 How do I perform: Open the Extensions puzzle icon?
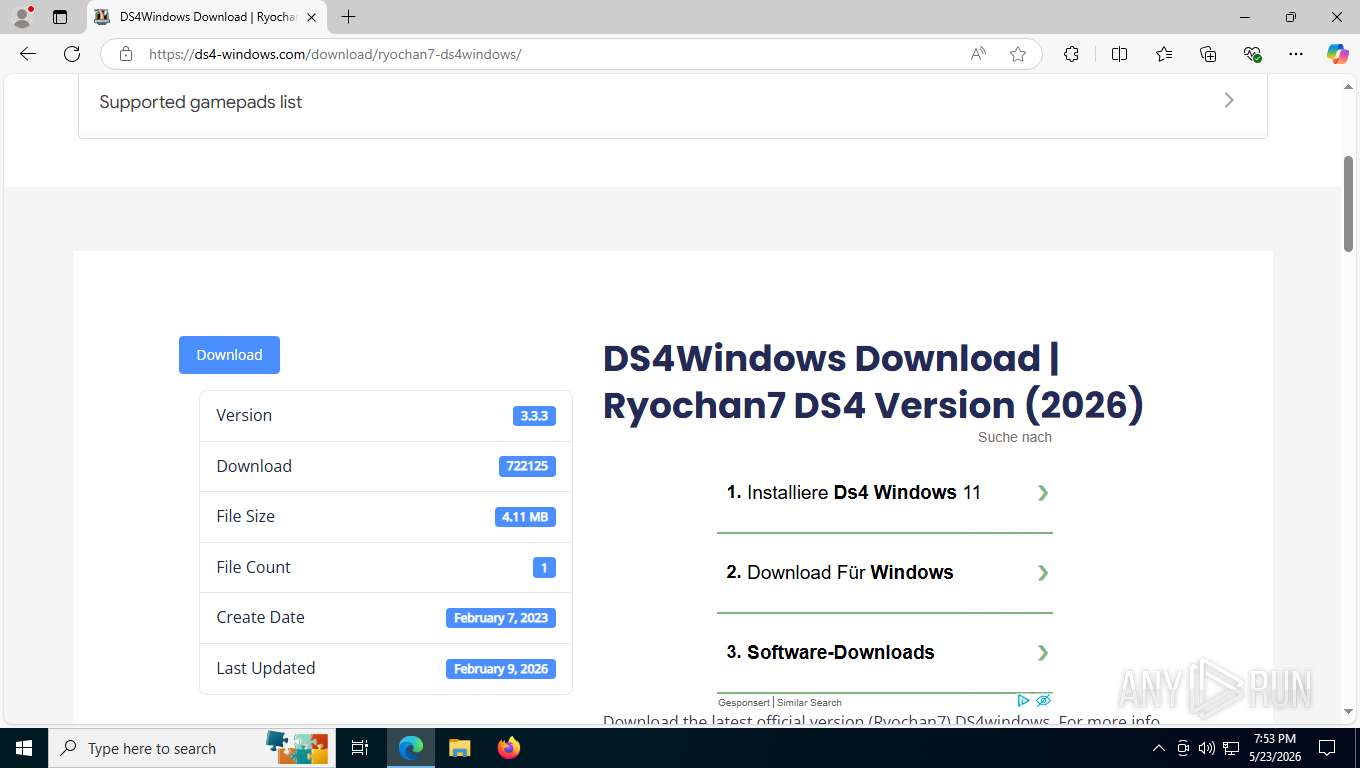(x=1071, y=54)
